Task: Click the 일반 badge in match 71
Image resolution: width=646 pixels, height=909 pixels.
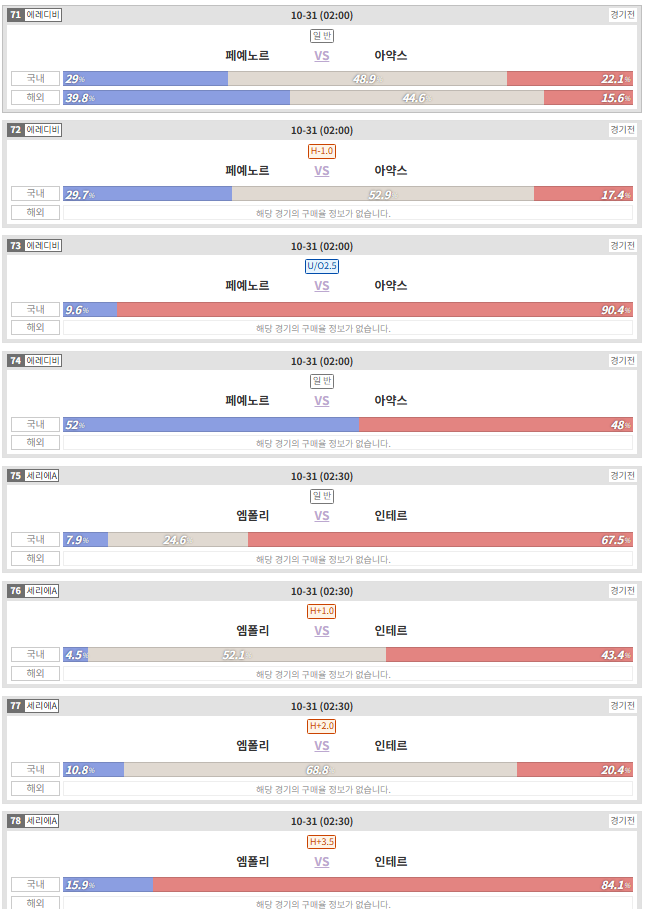Action: pyautogui.click(x=322, y=36)
